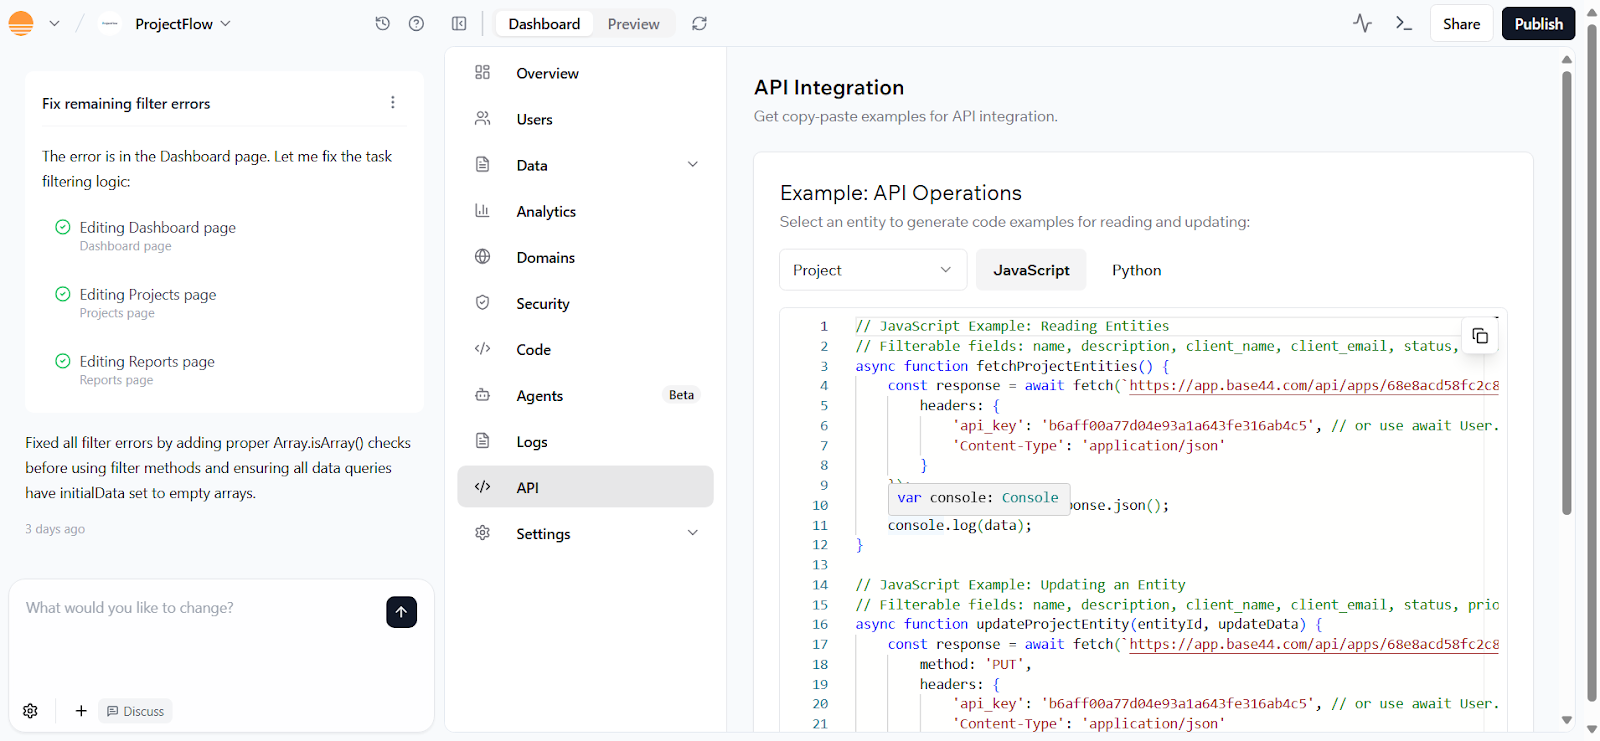Click the 'console.log(data);' code line
This screenshot has width=1600, height=741.
[959, 525]
